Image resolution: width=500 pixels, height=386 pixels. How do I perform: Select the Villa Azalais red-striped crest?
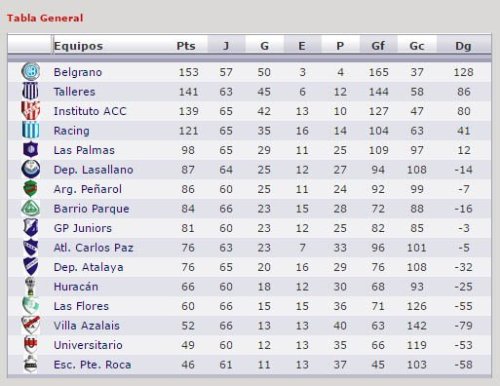[x=30, y=325]
